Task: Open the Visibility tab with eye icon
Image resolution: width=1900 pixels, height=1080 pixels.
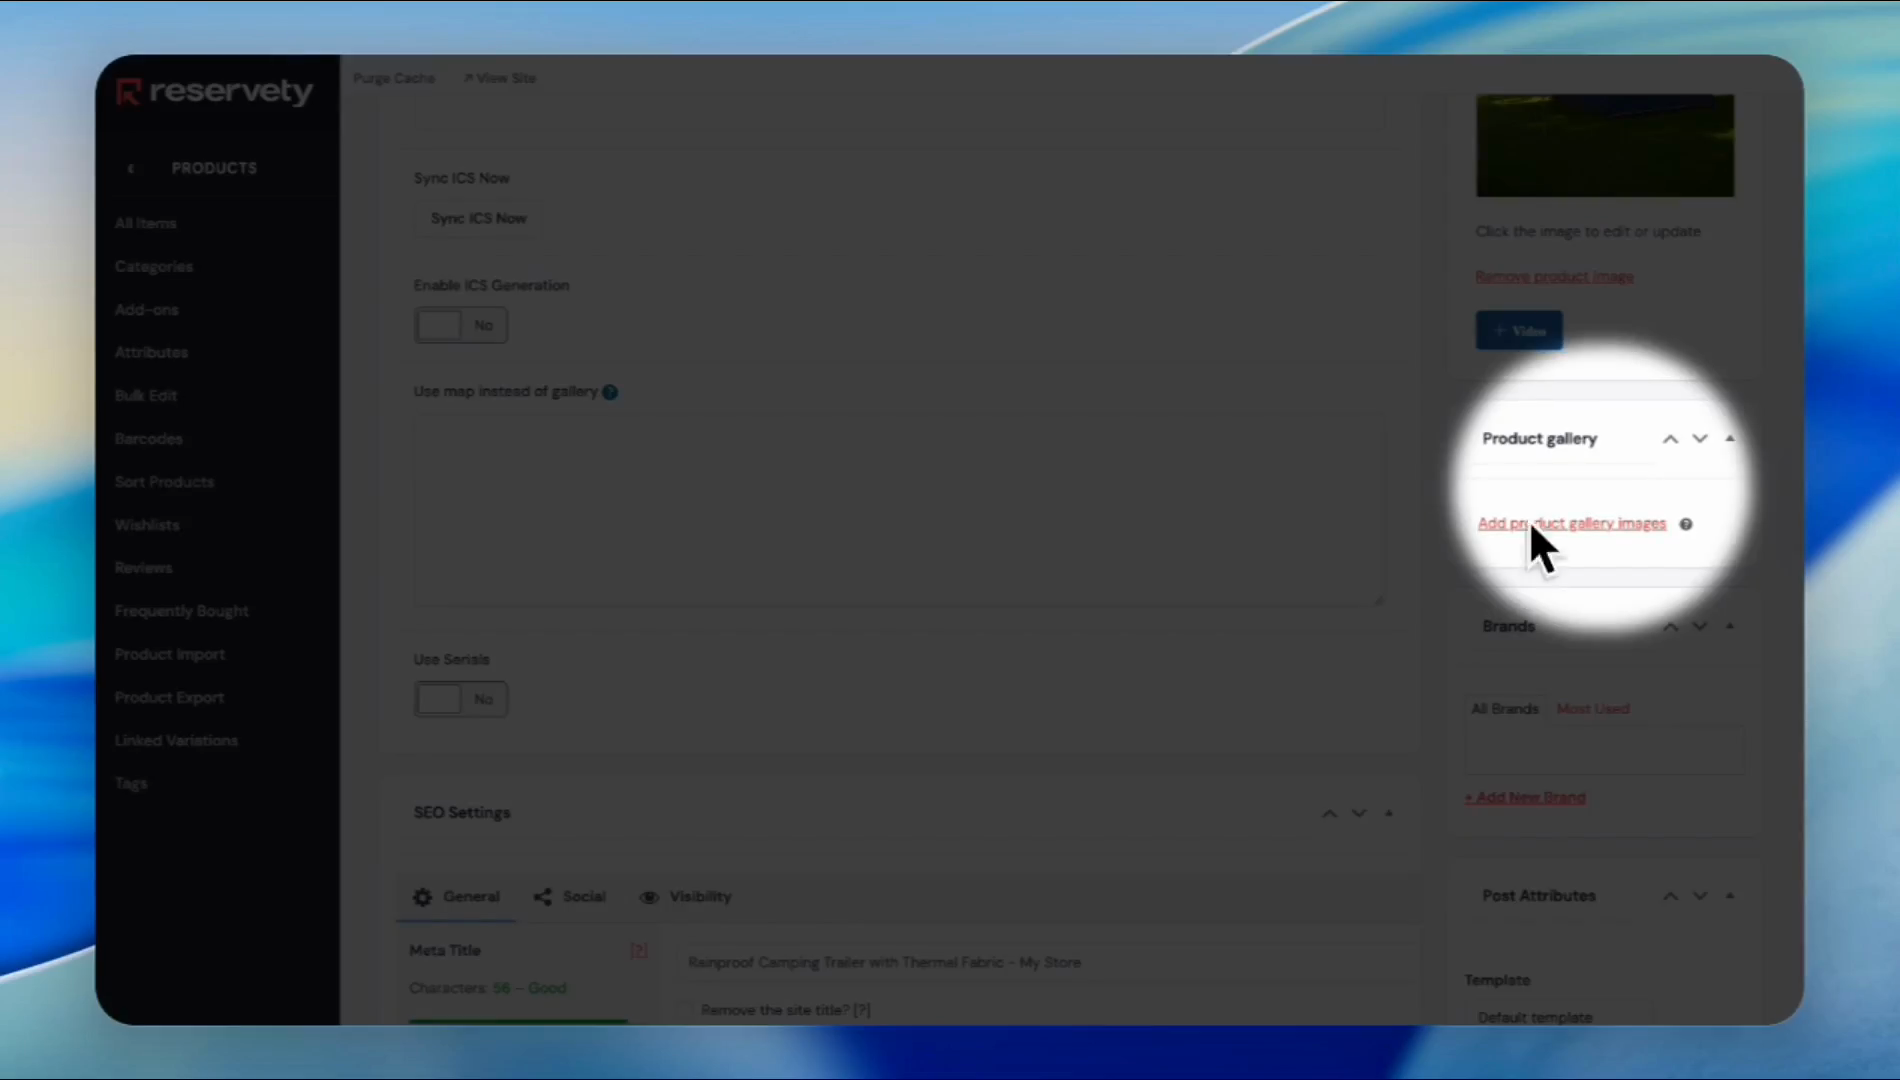Action: tap(686, 897)
